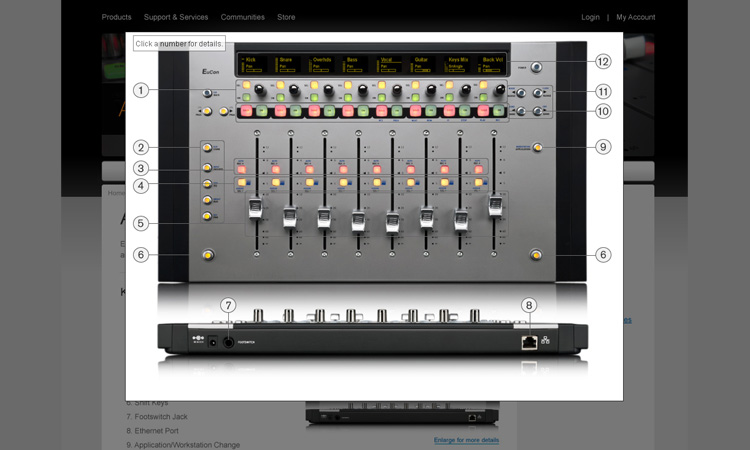This screenshot has width=750, height=450.
Task: Select number 11 callout on the diagram
Action: click(x=603, y=91)
